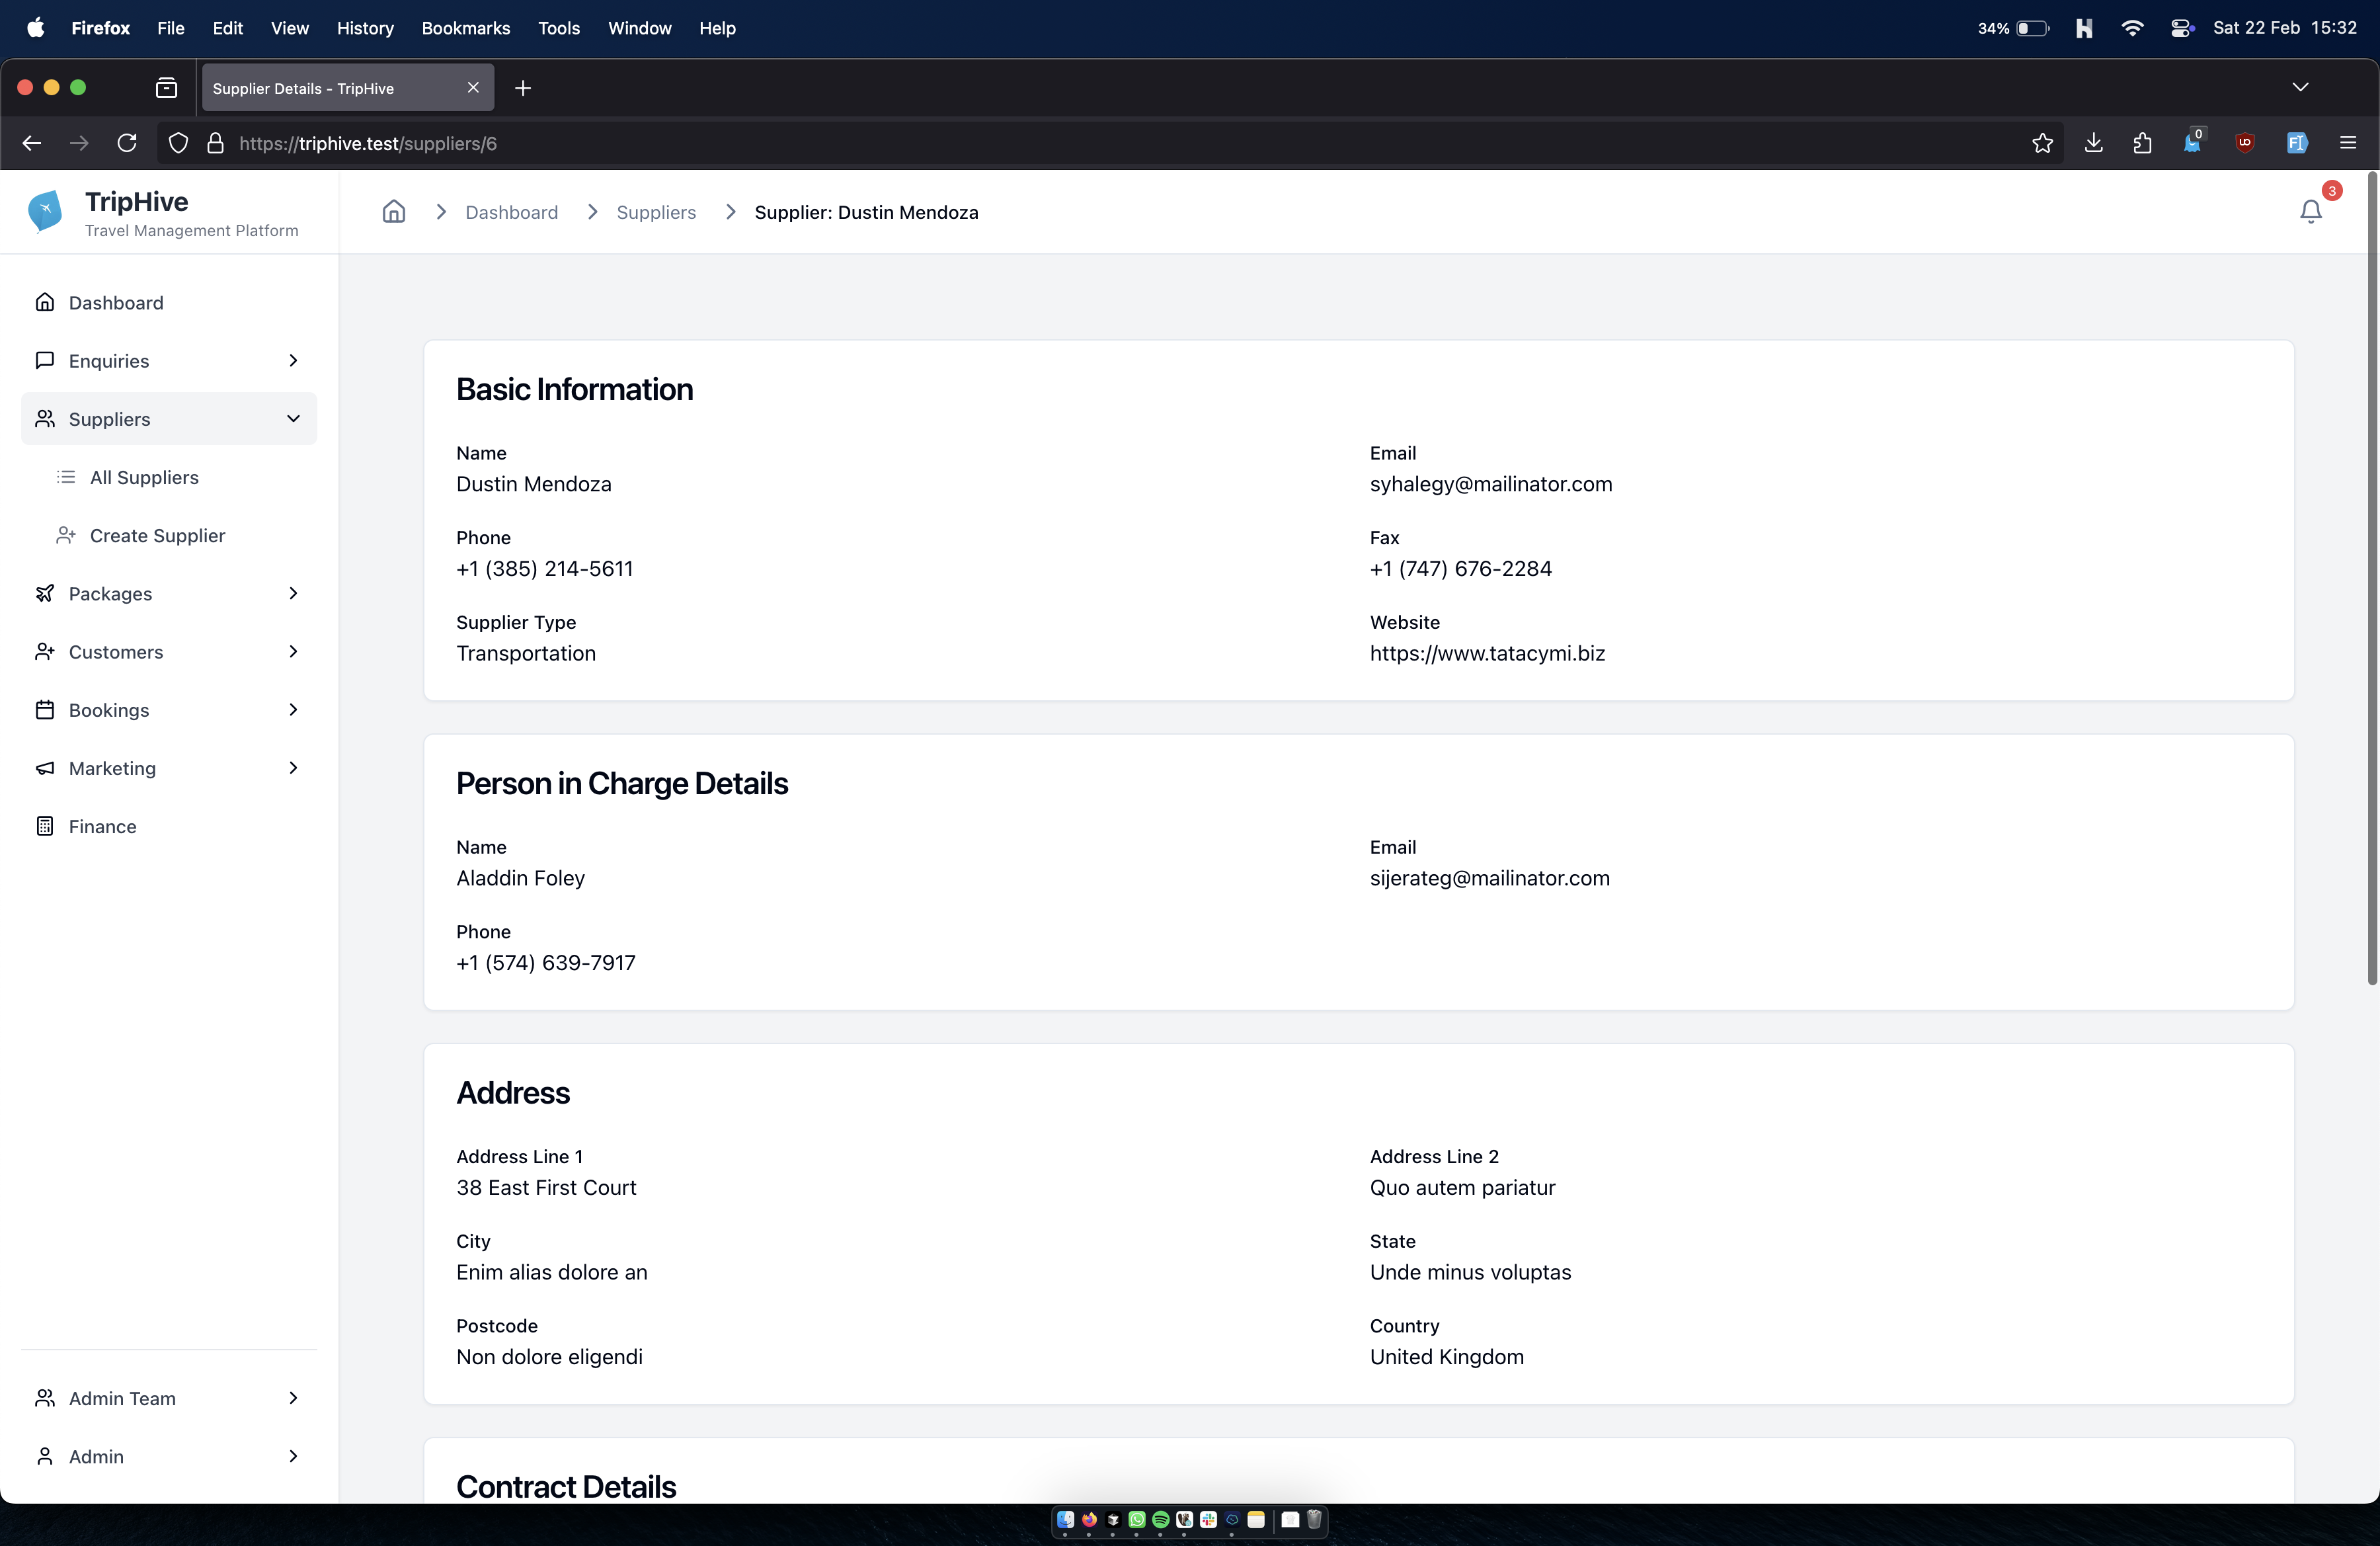This screenshot has height=1546, width=2380.
Task: Go back with the browser back arrow
Action: pos(32,143)
